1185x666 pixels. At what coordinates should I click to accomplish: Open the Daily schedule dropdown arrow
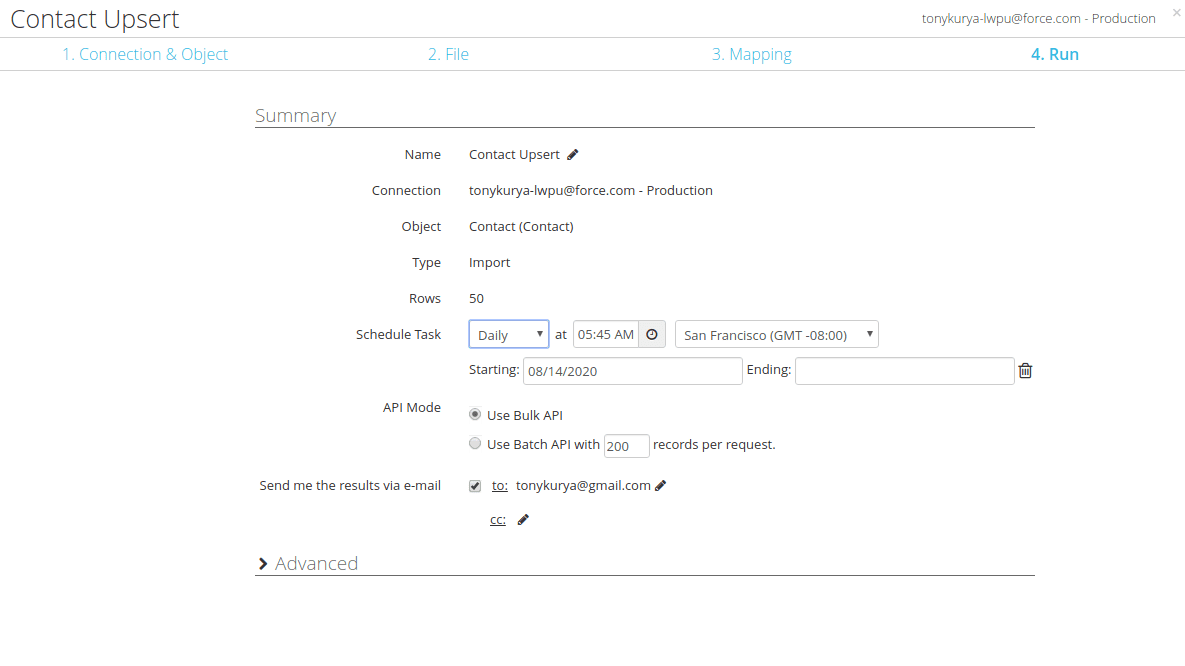pos(539,334)
